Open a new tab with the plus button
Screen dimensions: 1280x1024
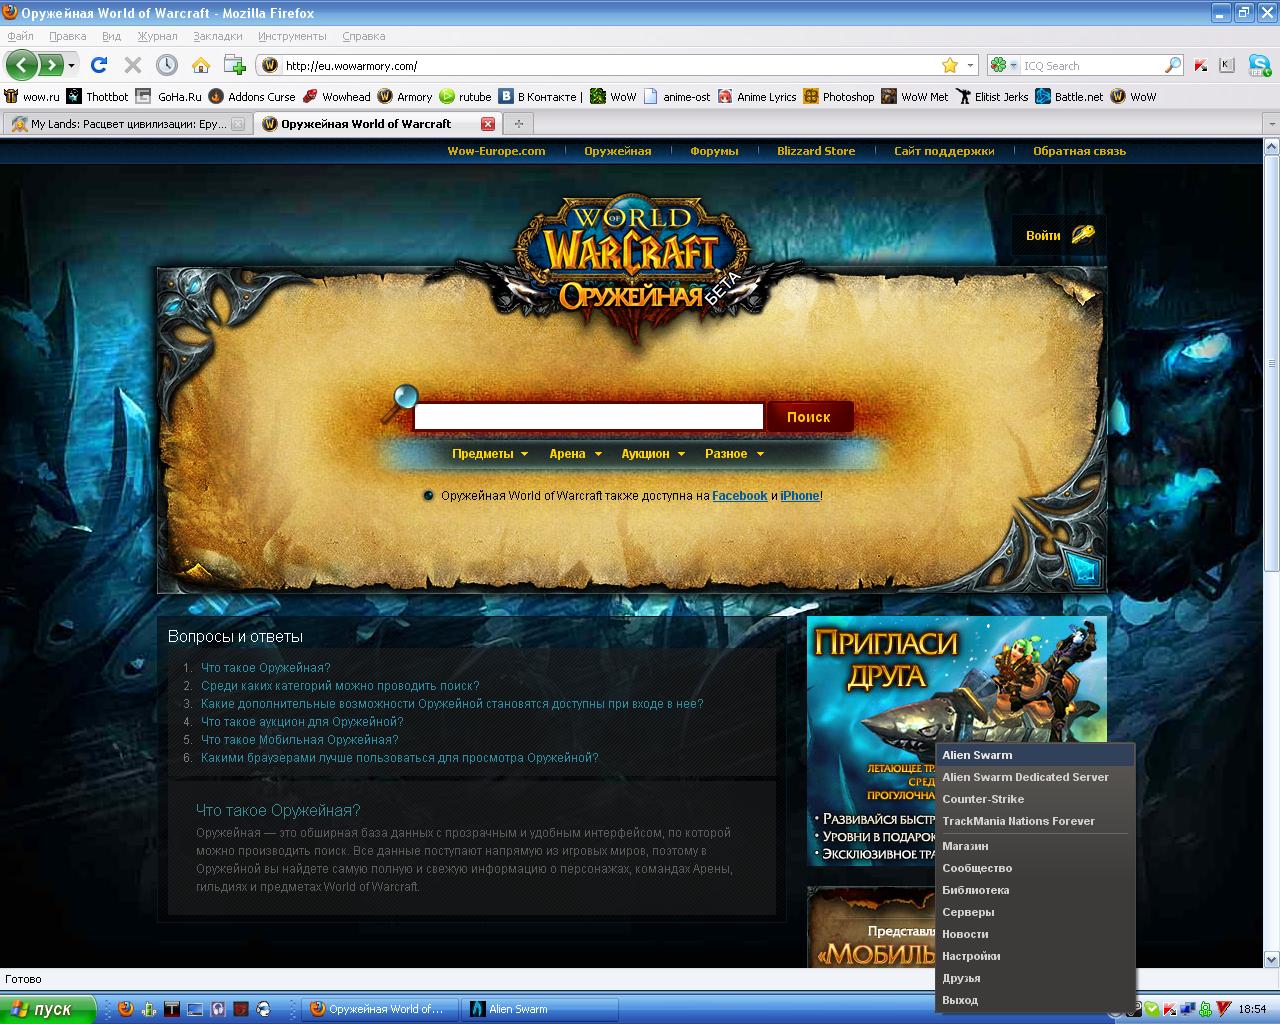(518, 124)
